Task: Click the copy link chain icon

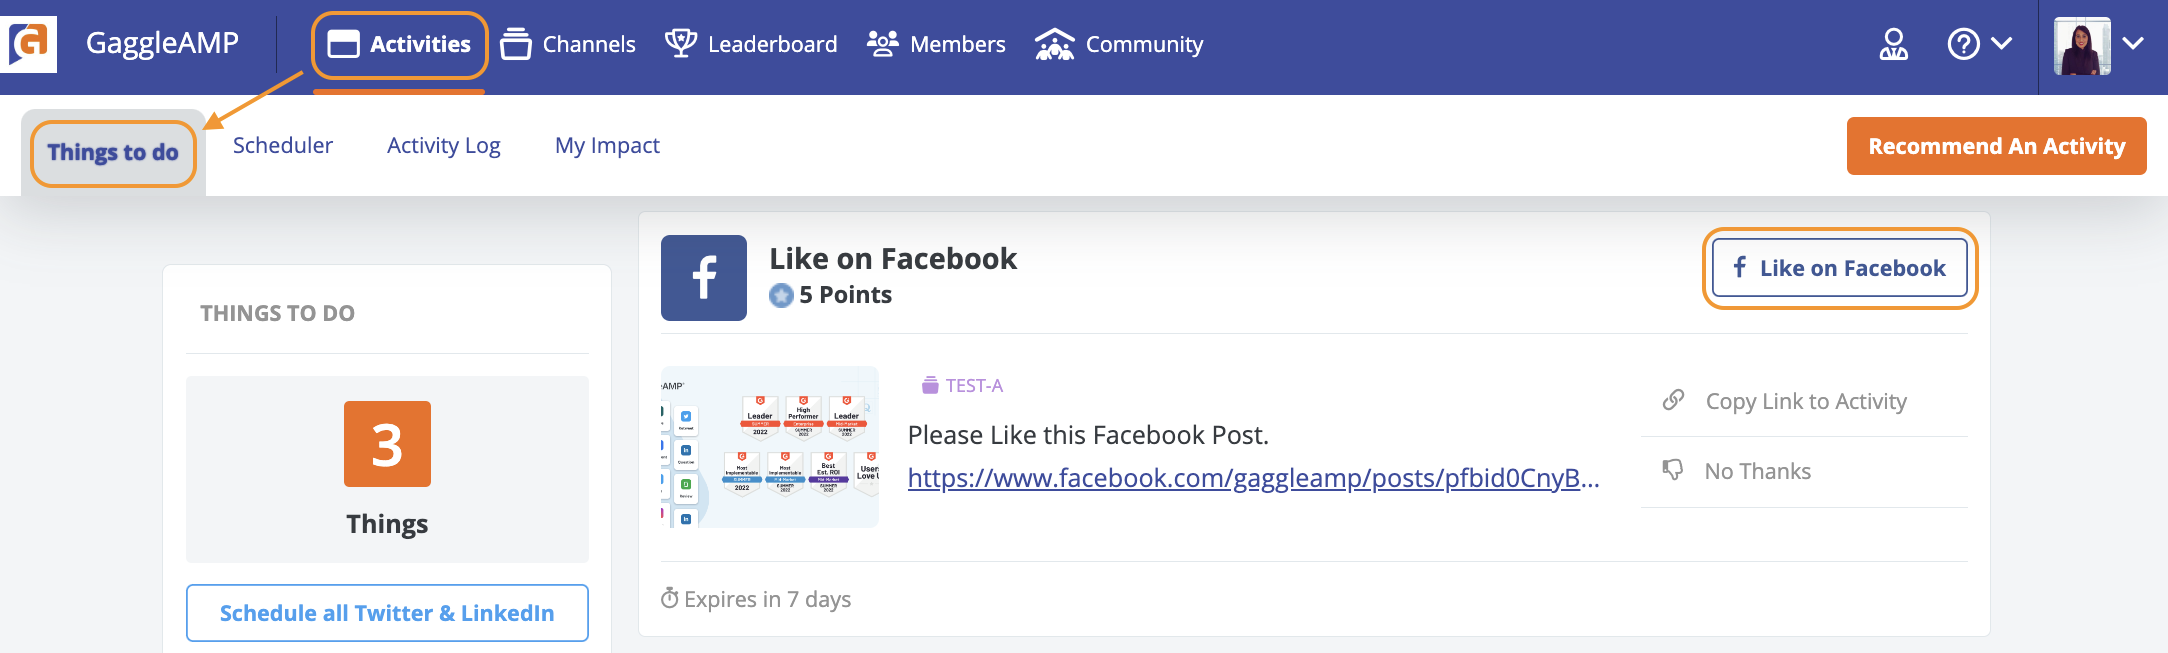Action: coord(1673,400)
